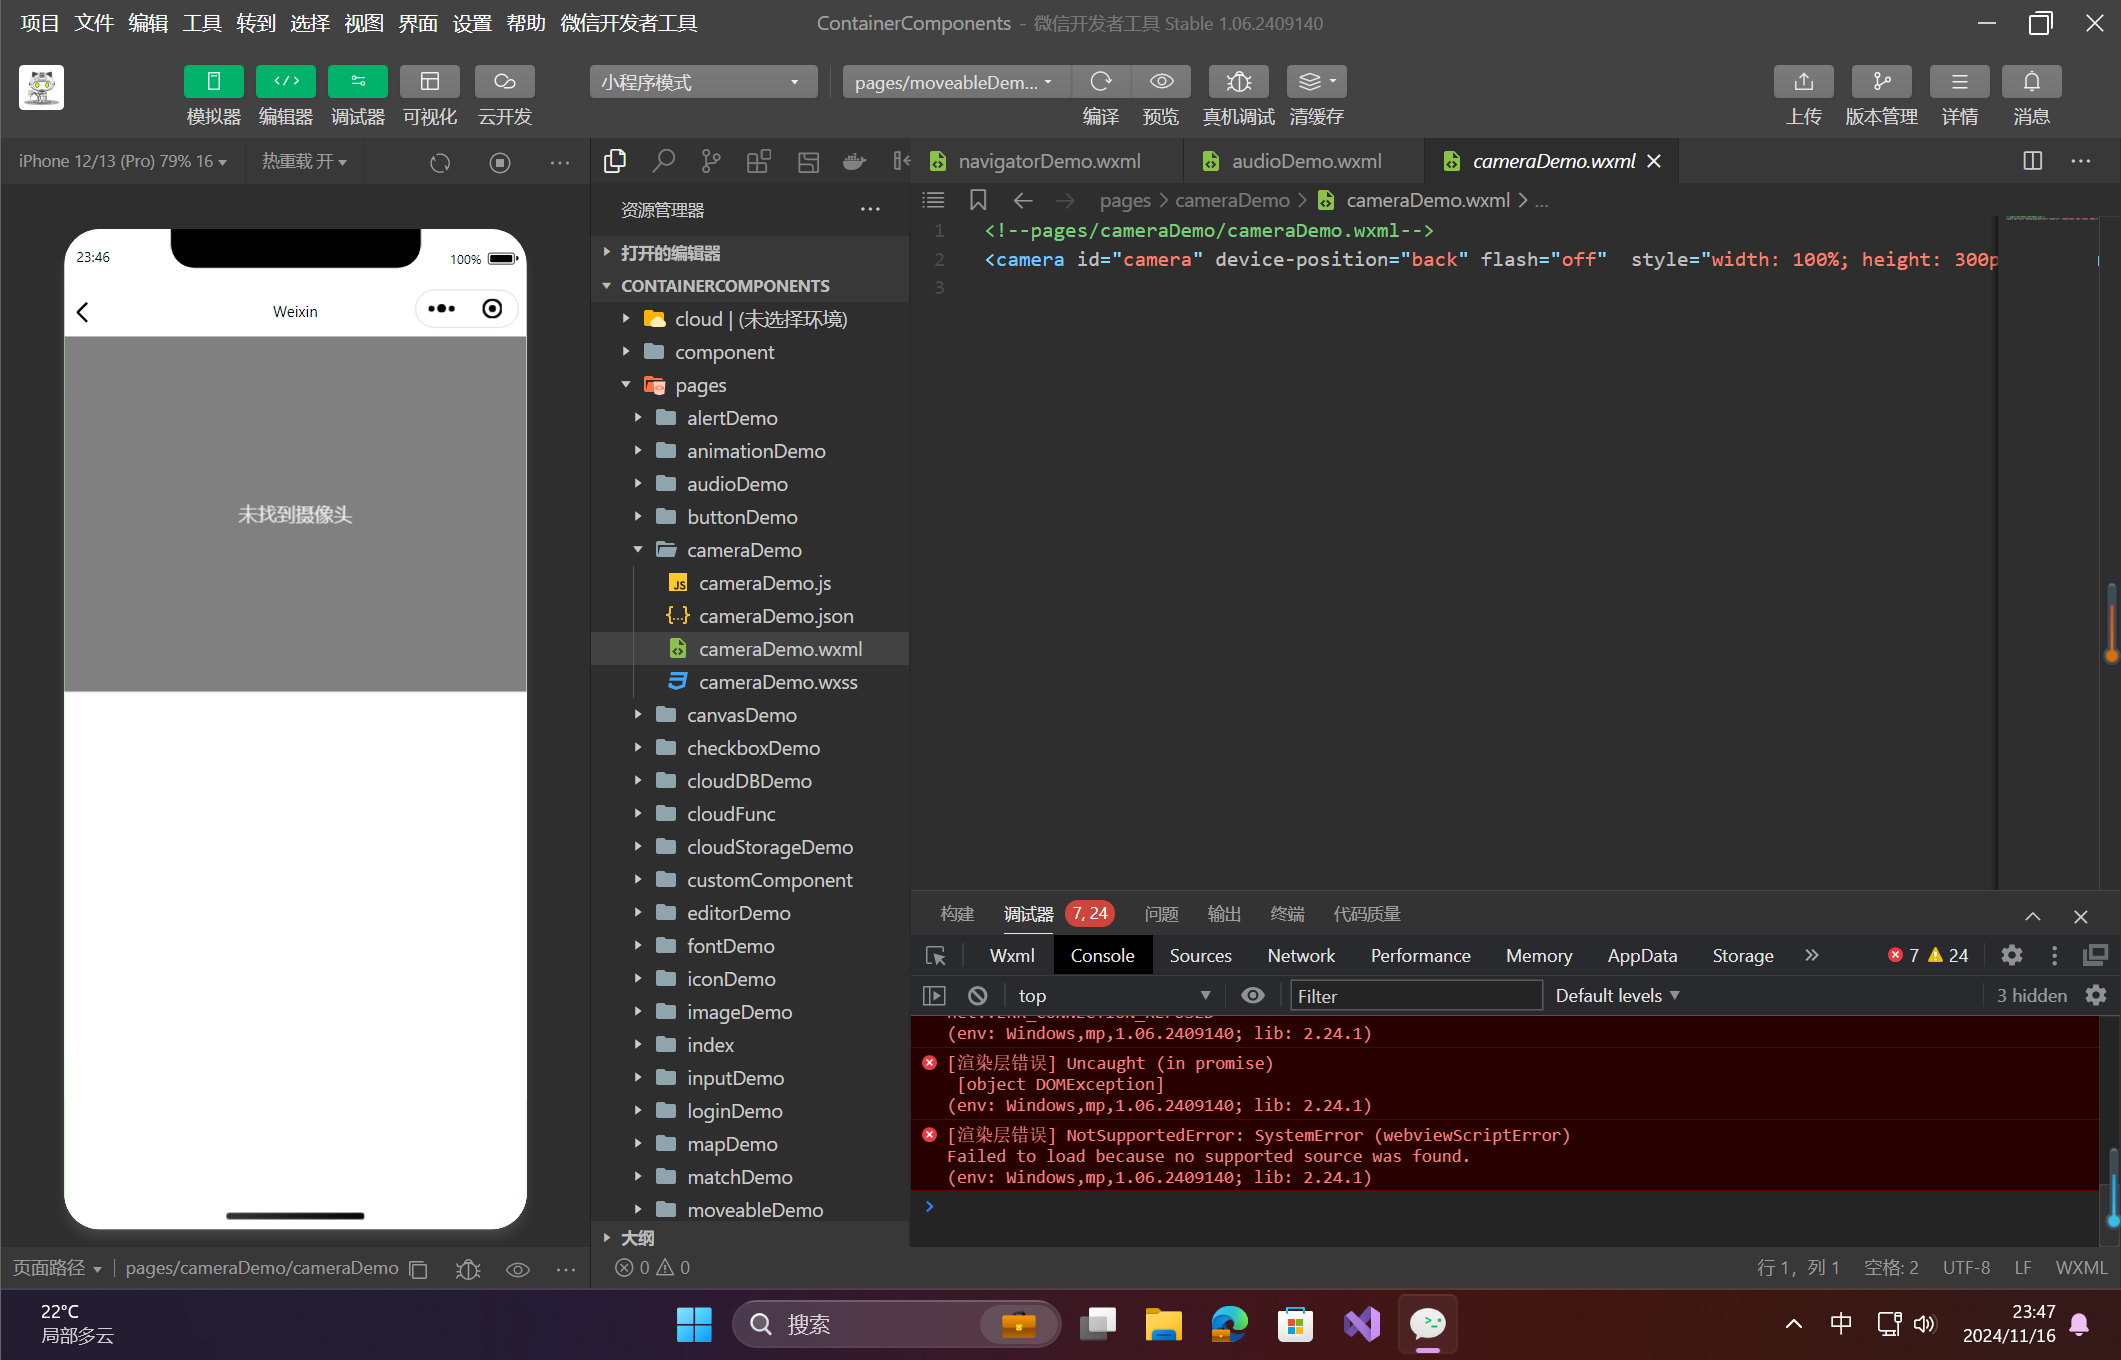Open the search icon in editor sidebar
2121x1360 pixels.
click(x=663, y=161)
